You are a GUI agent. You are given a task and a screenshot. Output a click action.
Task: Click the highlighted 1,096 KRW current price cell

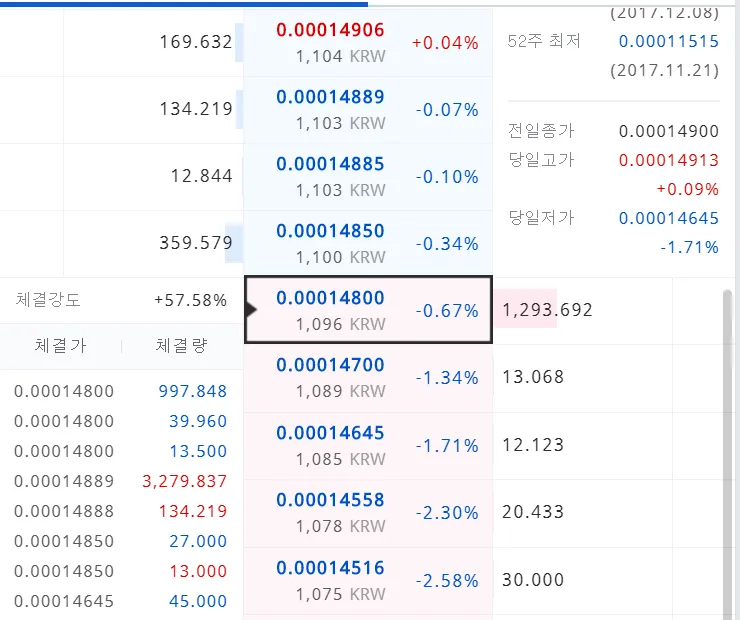tap(367, 311)
